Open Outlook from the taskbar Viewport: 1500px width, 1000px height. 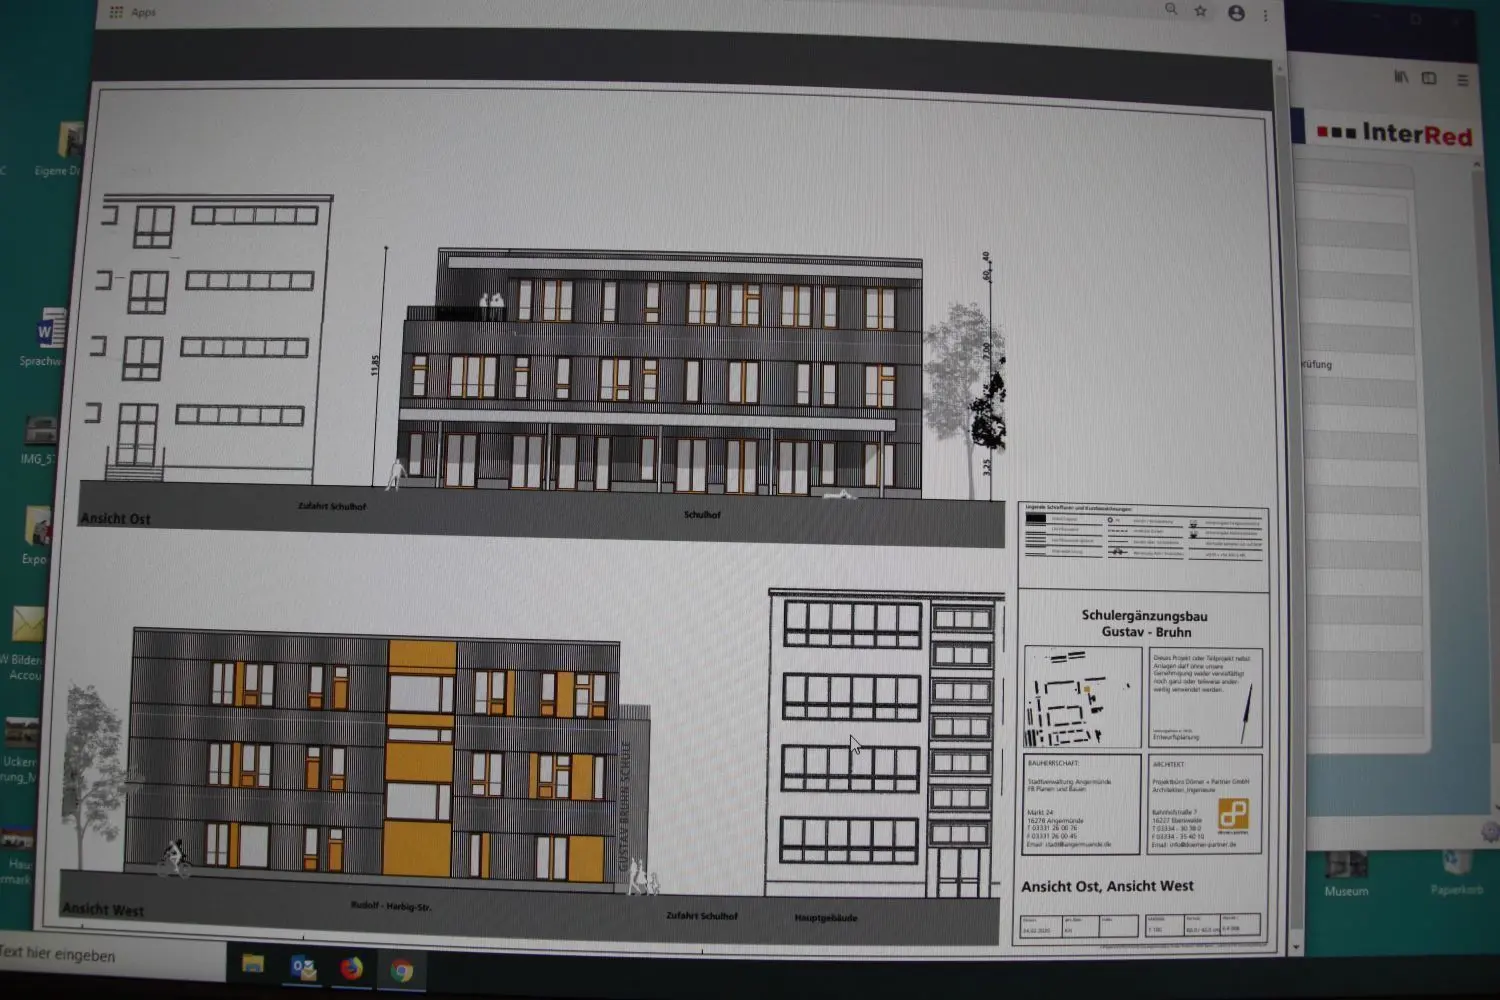pos(304,969)
